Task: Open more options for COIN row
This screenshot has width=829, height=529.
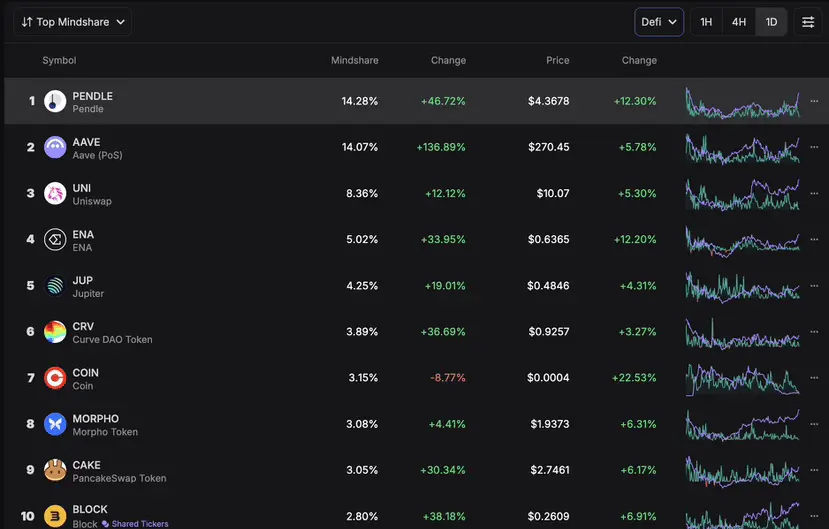Action: pyautogui.click(x=814, y=378)
